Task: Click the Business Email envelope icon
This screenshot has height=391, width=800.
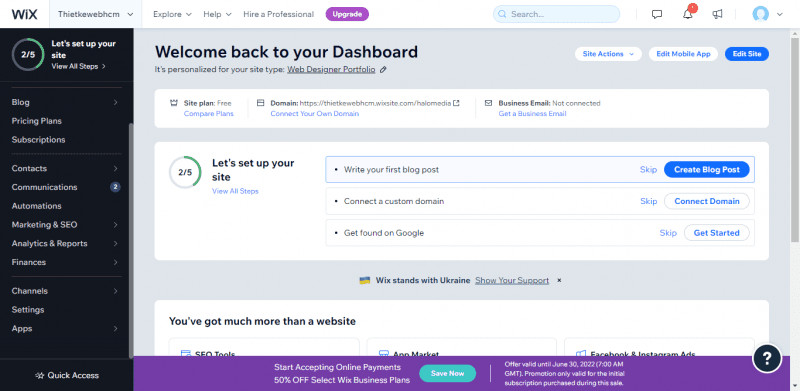Action: click(x=488, y=103)
